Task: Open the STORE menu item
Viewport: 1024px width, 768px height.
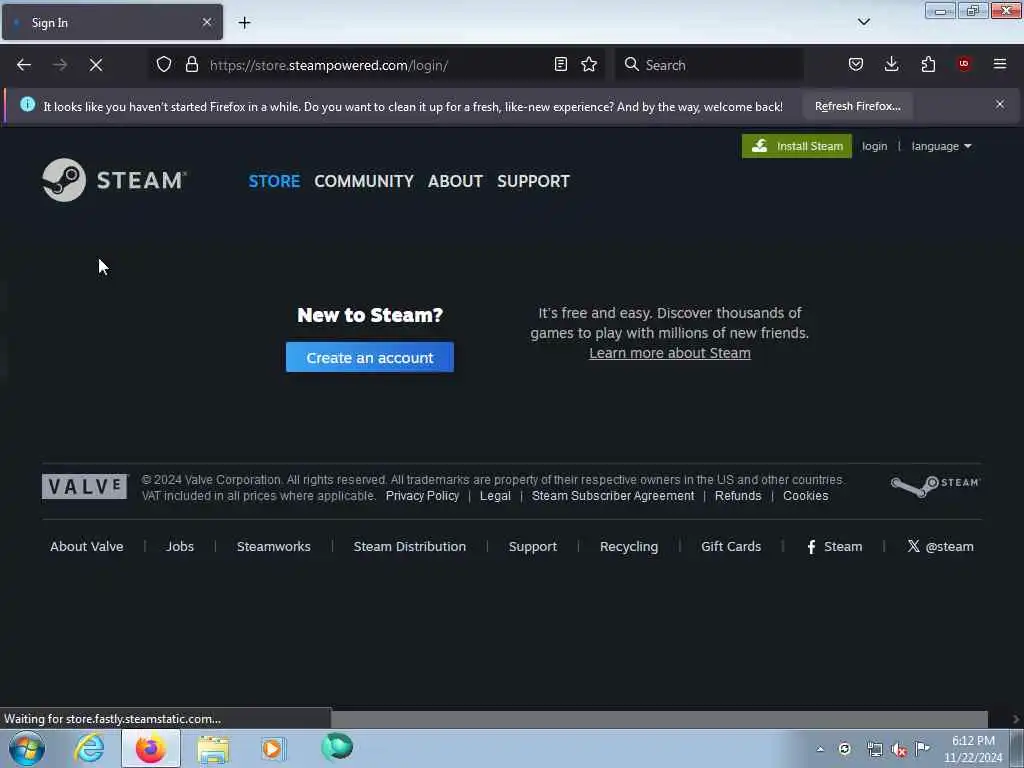Action: (274, 181)
